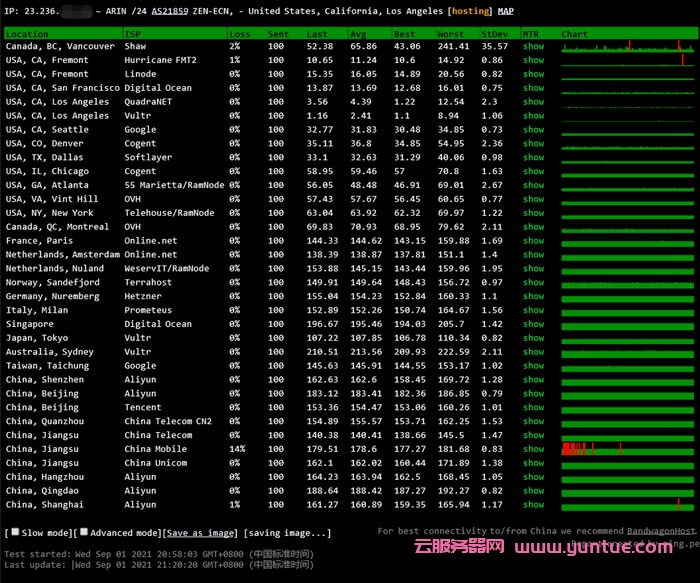700x583 pixels.
Task: Show MTR for Tokyo Vultr row
Action: tap(534, 338)
